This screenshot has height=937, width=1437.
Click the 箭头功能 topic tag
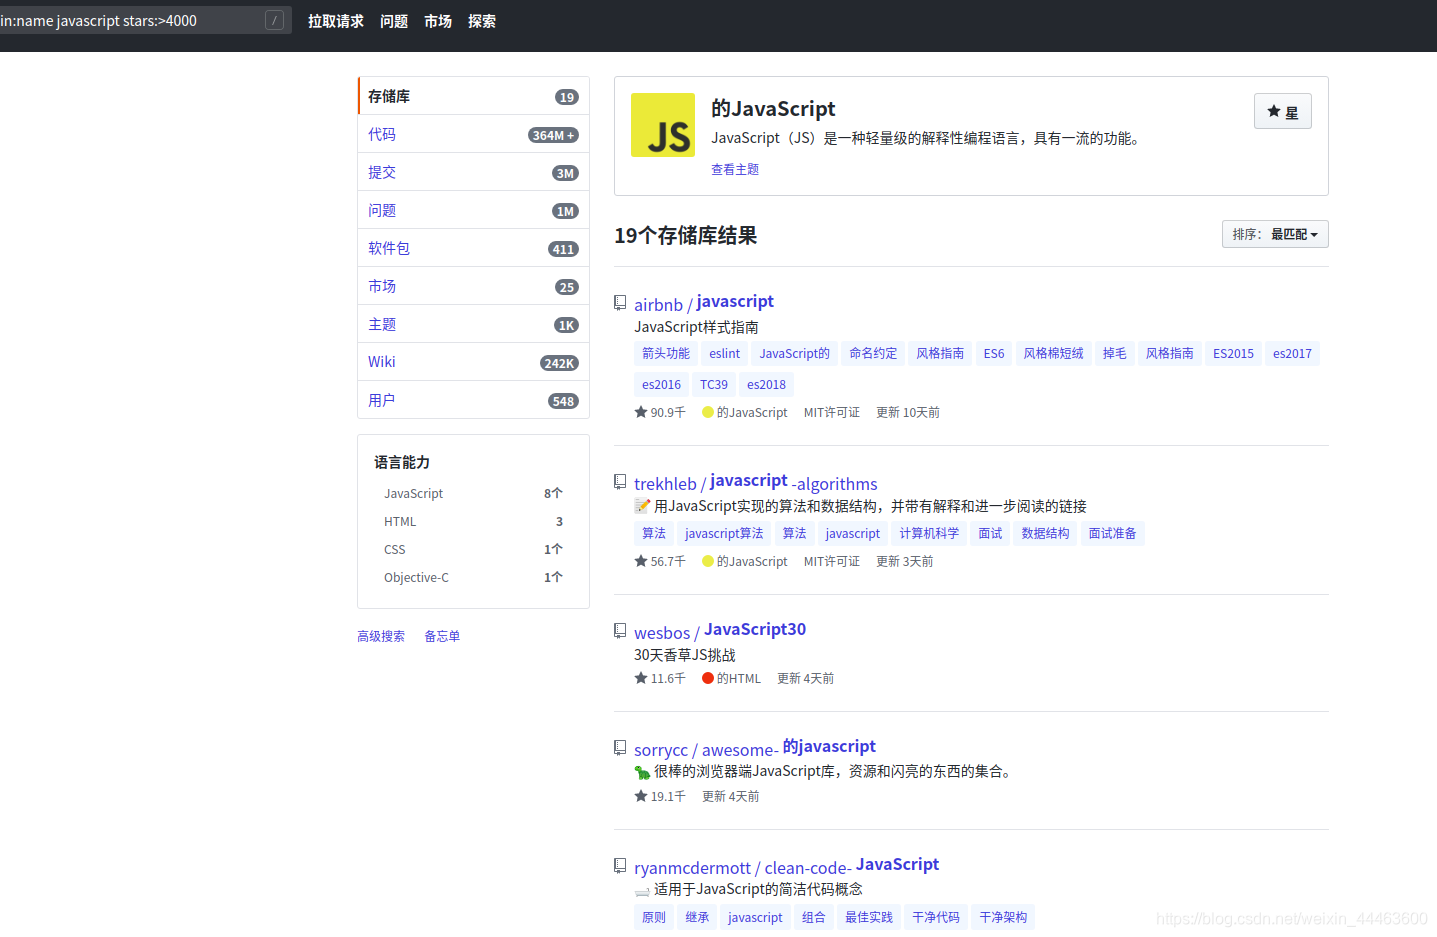(x=666, y=353)
